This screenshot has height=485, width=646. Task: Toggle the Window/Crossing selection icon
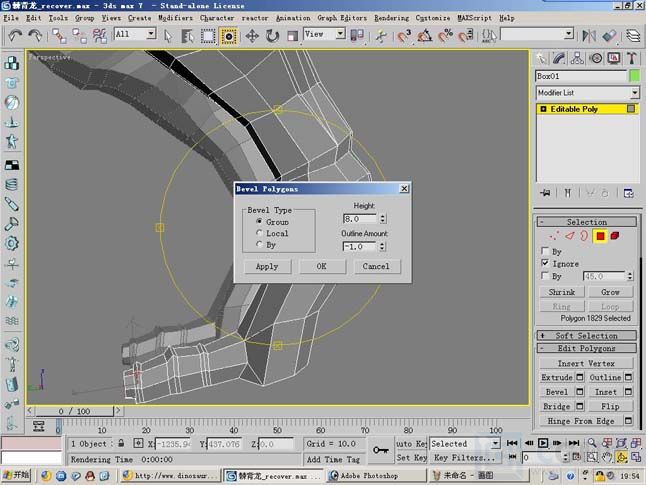[x=228, y=36]
